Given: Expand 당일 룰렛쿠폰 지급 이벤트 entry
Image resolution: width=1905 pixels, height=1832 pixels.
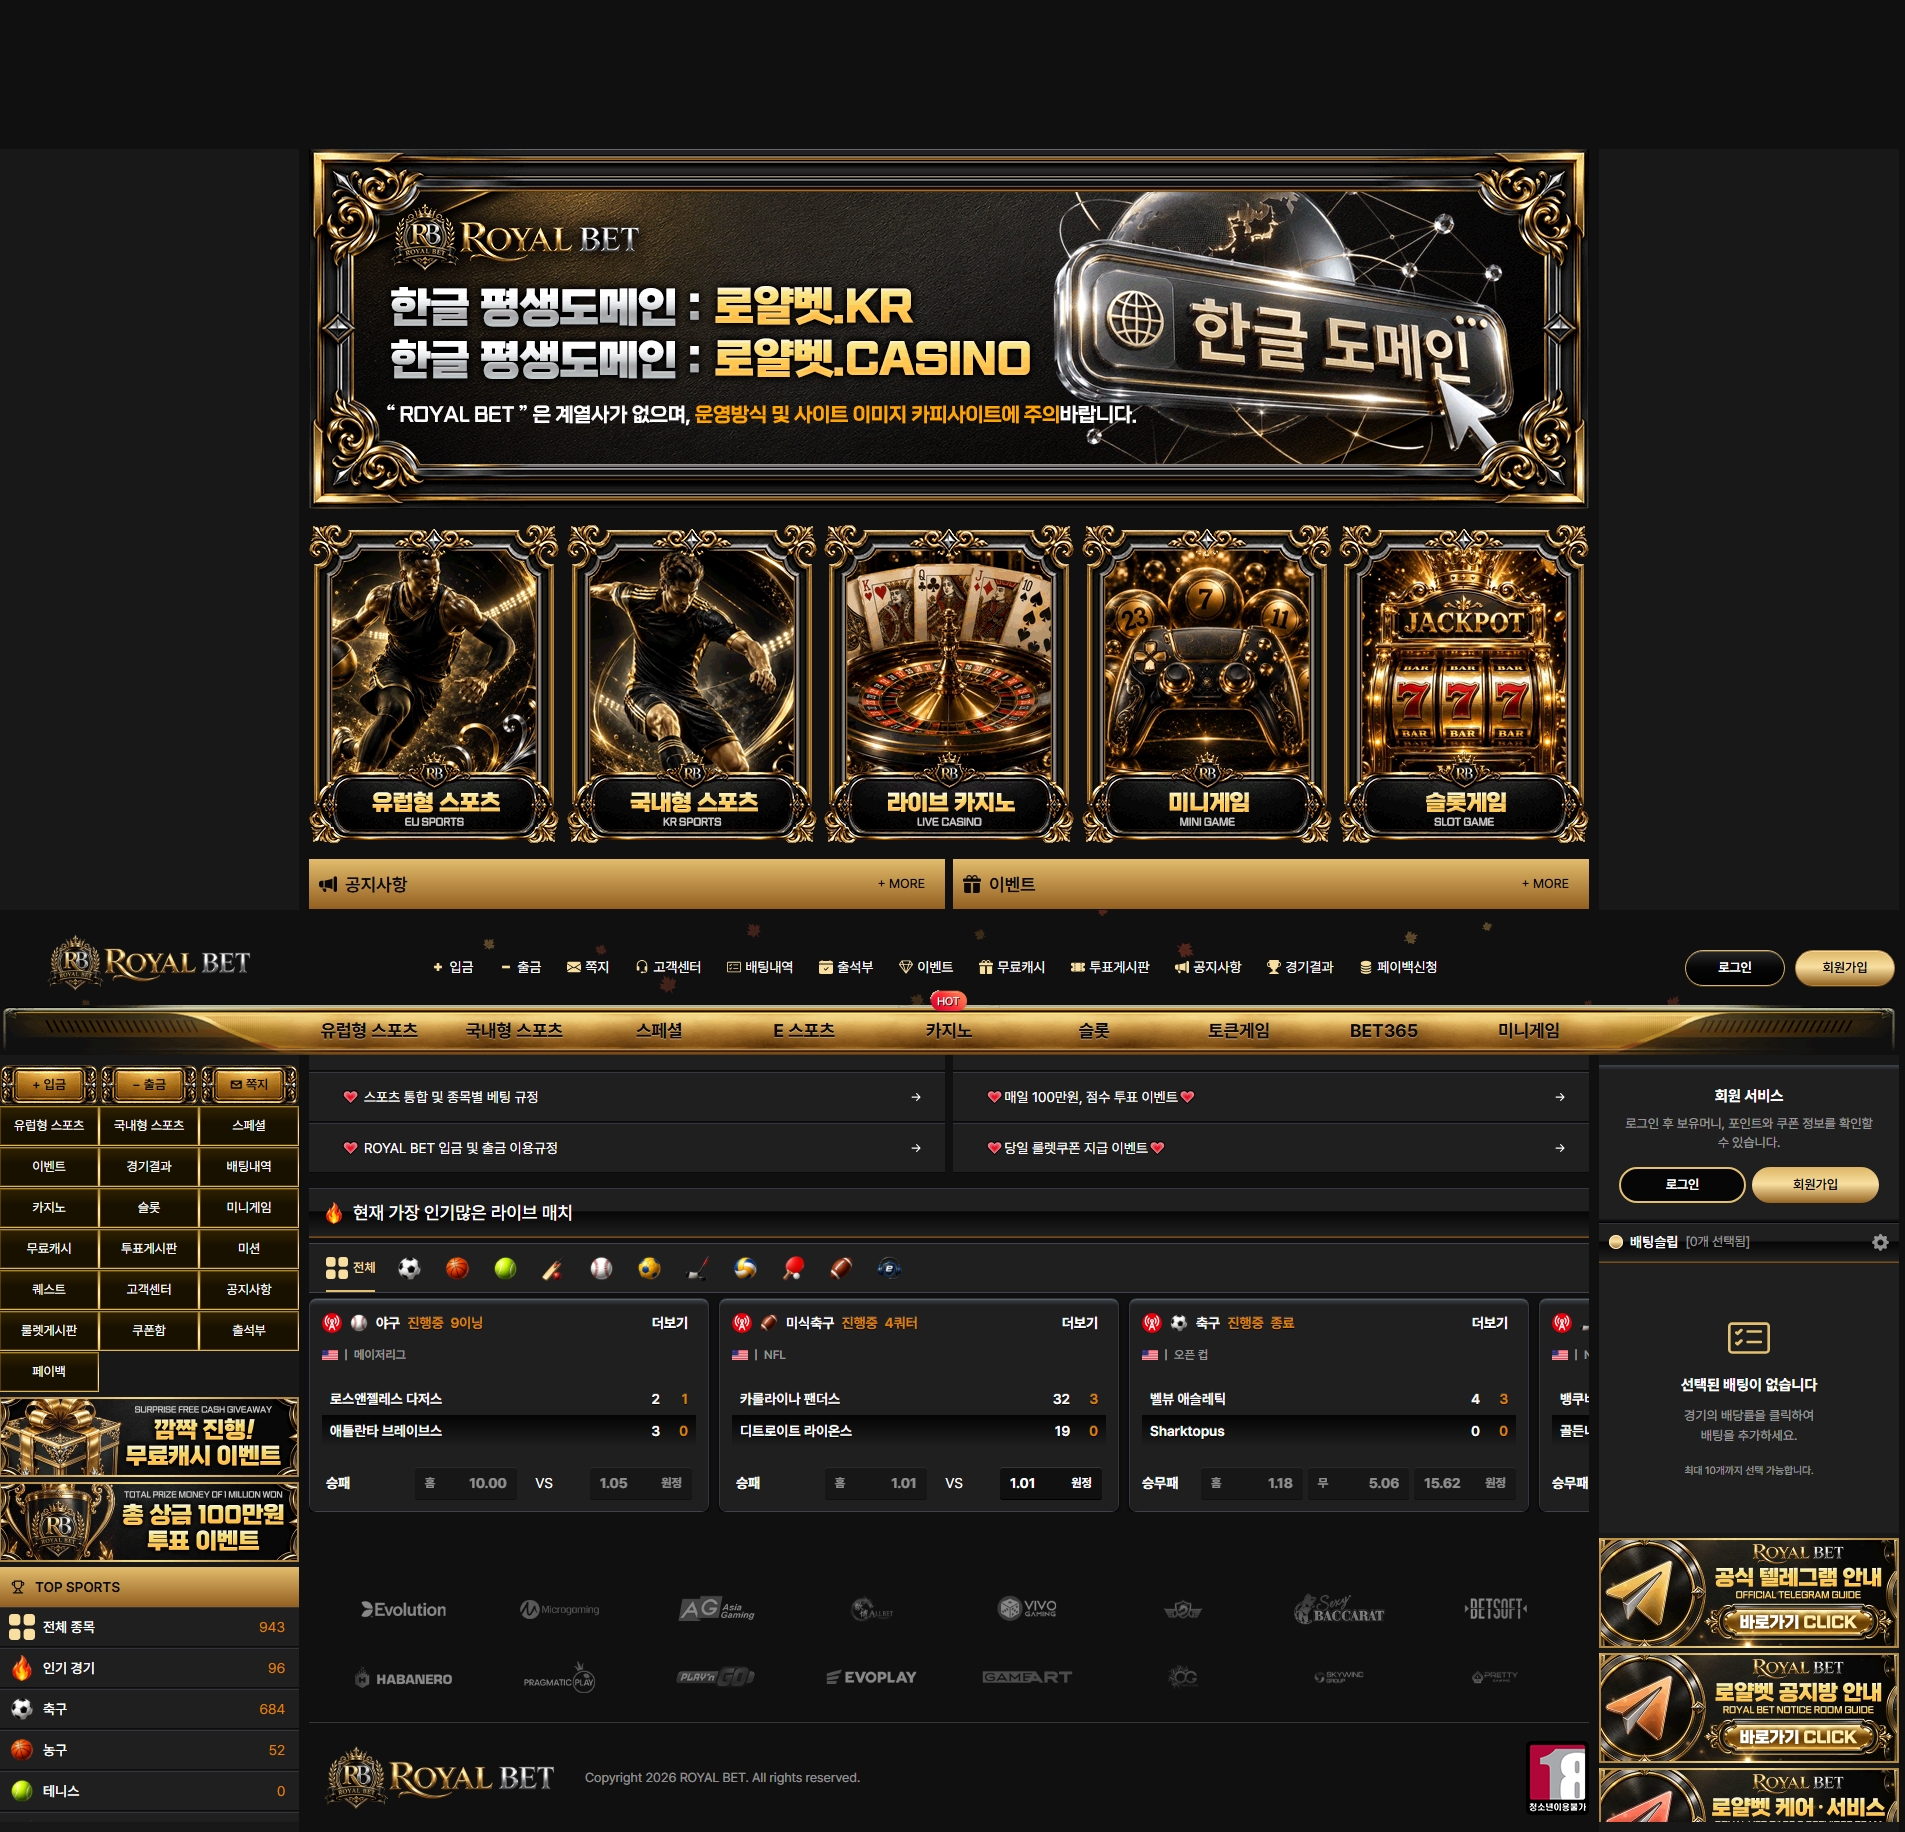Looking at the screenshot, I should click(x=1271, y=1148).
